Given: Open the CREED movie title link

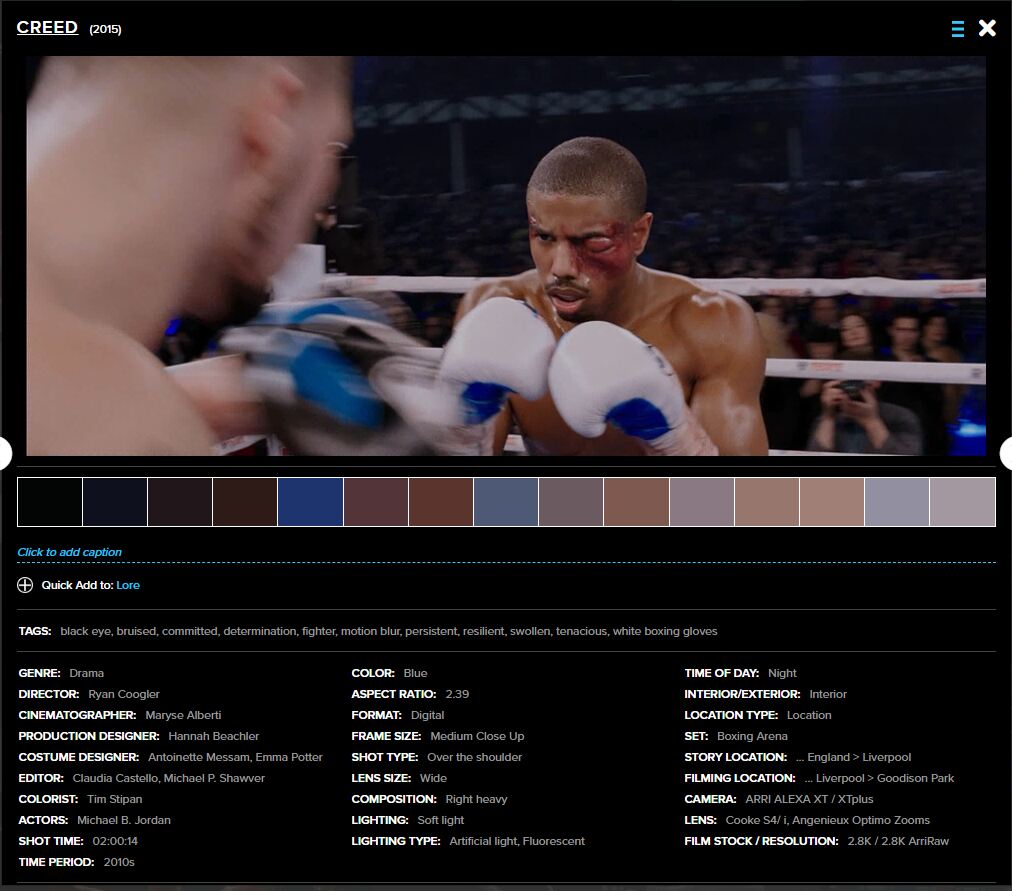Looking at the screenshot, I should click(x=47, y=28).
